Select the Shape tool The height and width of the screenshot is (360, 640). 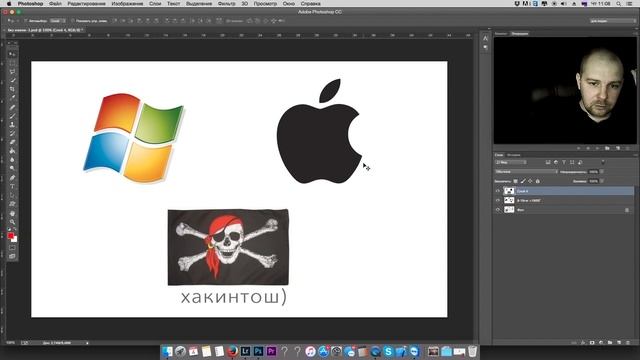point(12,204)
